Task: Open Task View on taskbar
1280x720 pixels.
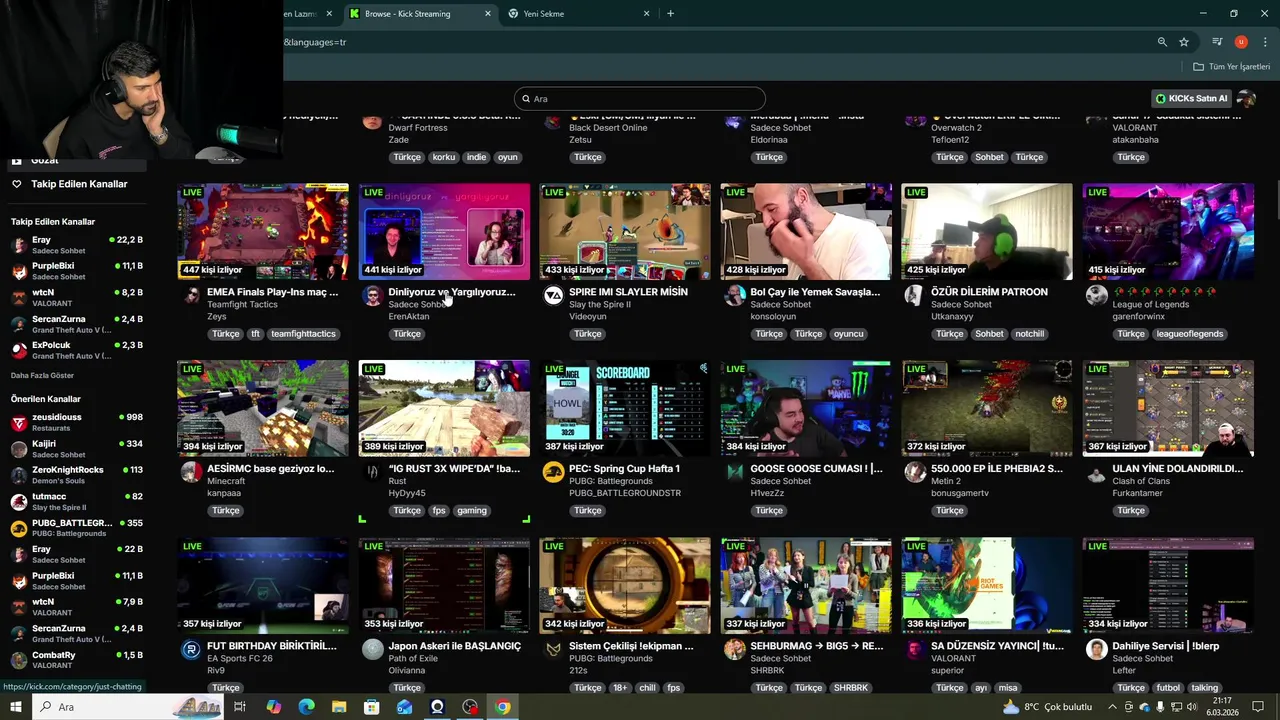Action: (240, 707)
